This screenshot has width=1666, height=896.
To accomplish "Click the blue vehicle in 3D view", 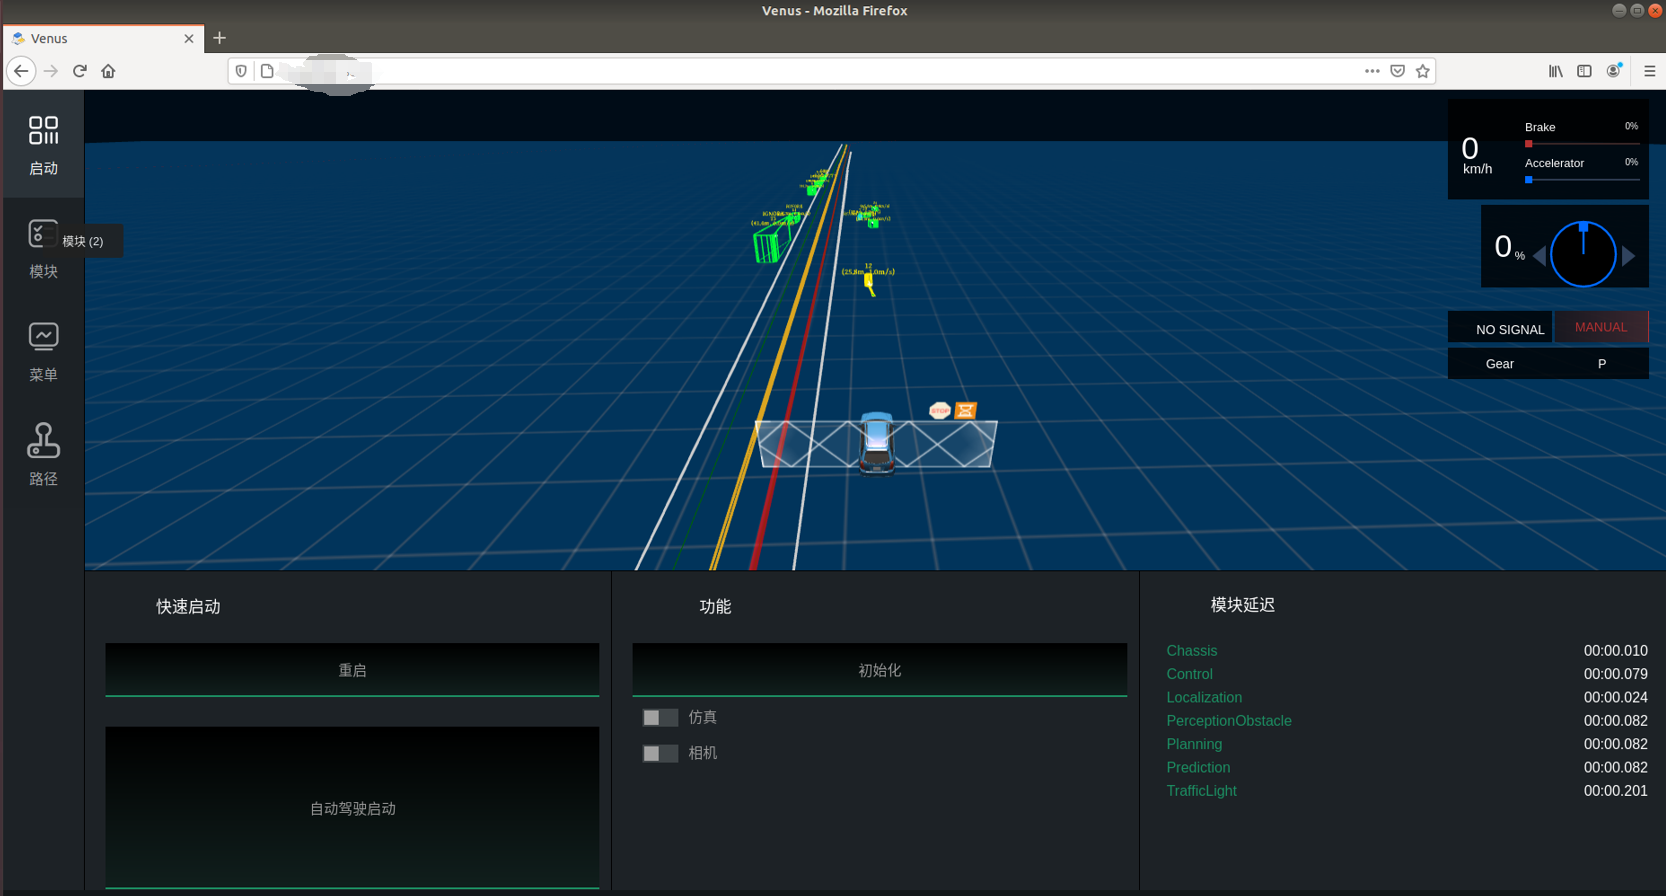I will pyautogui.click(x=877, y=443).
